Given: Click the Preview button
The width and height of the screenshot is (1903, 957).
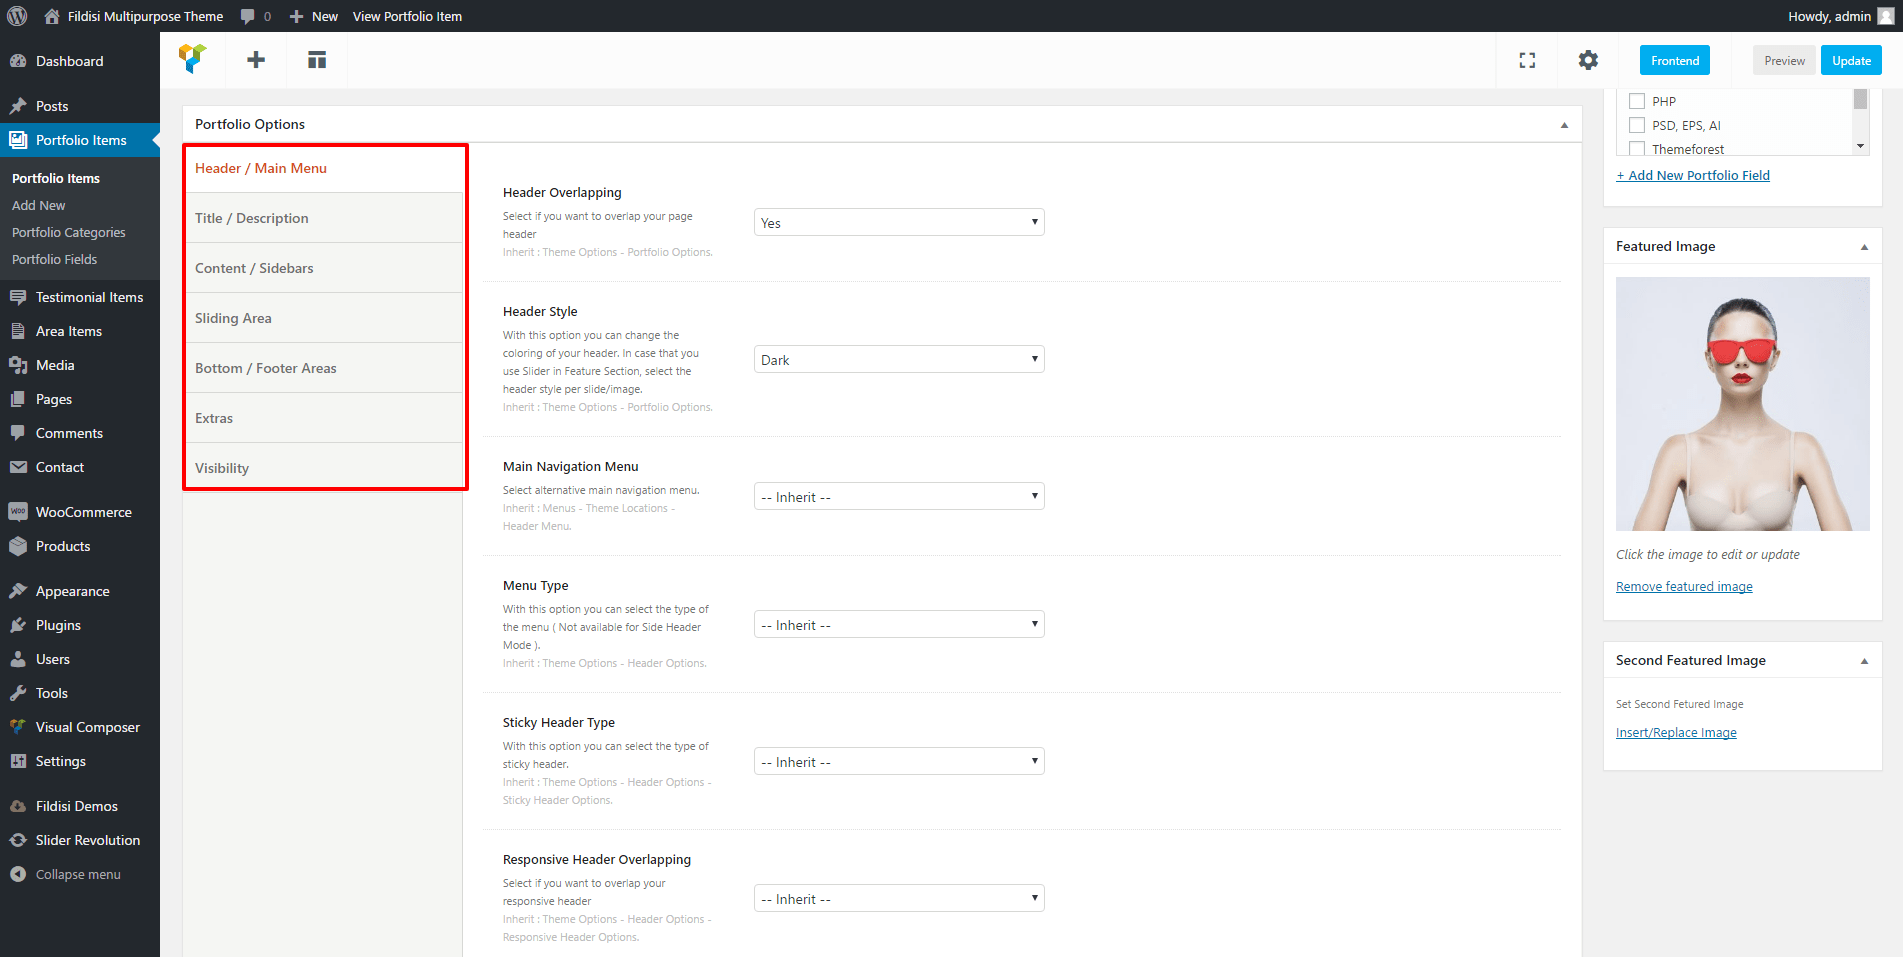Looking at the screenshot, I should point(1784,60).
